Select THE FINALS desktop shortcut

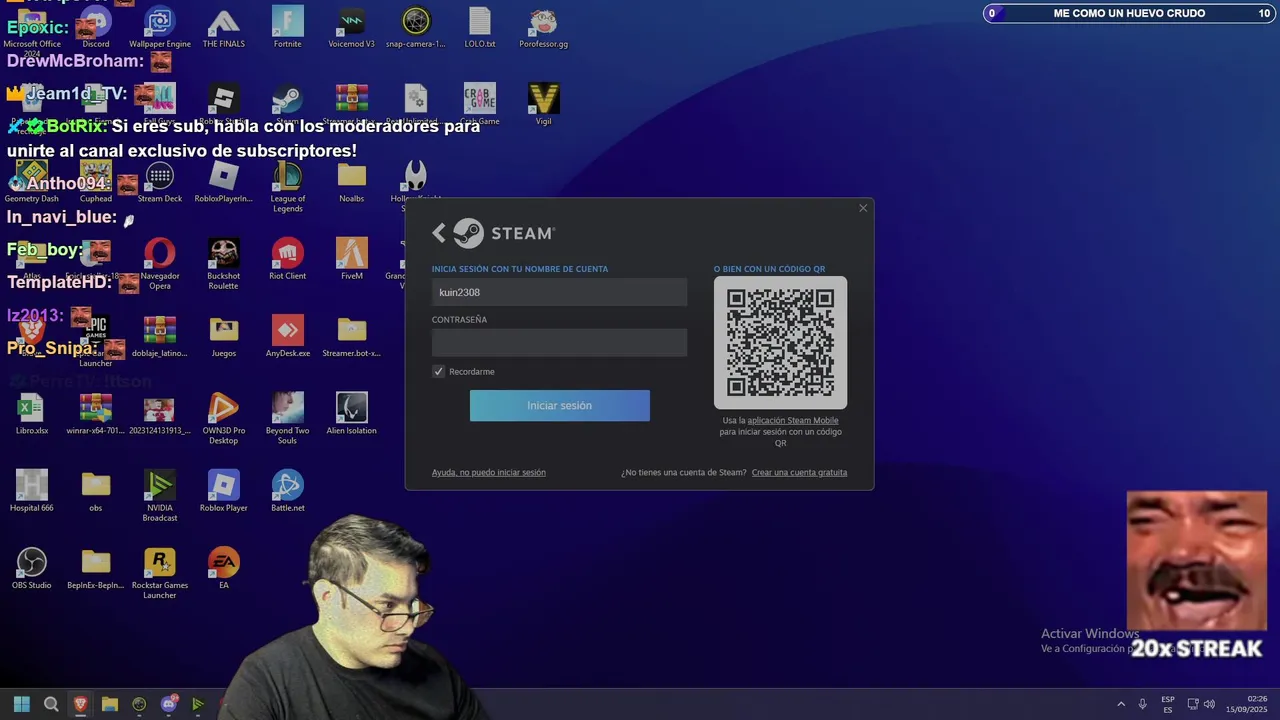223,28
